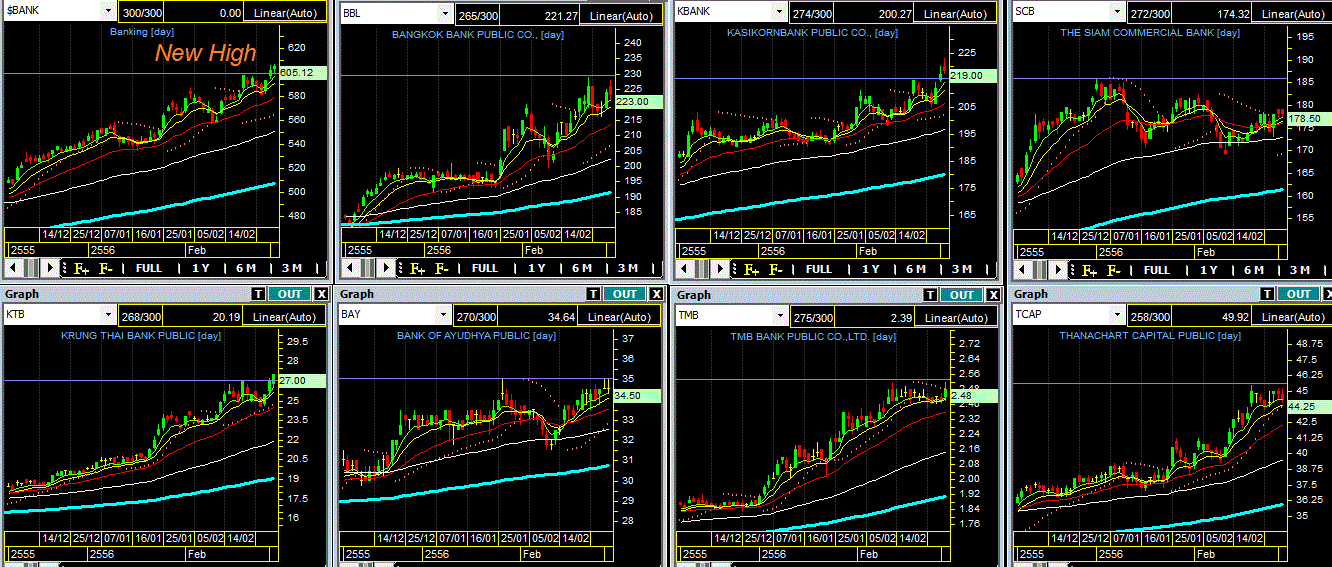Click the left scroll arrow under $BANK chart

pyautogui.click(x=13, y=268)
